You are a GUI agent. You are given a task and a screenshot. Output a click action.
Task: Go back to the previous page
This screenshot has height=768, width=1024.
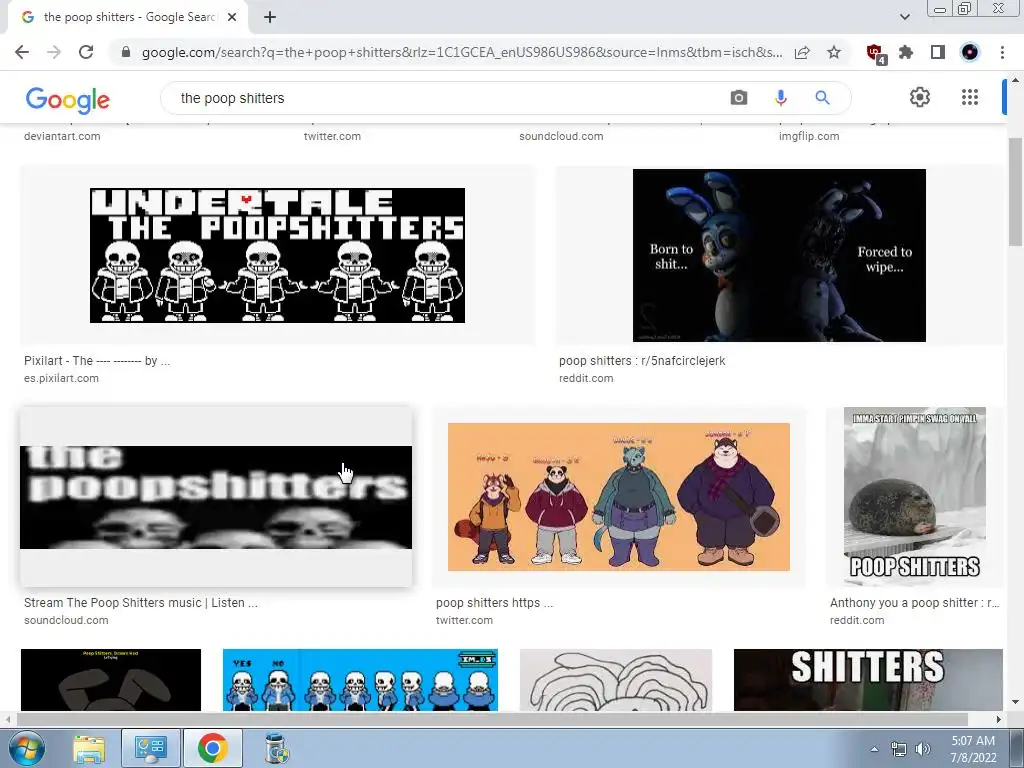tap(22, 52)
